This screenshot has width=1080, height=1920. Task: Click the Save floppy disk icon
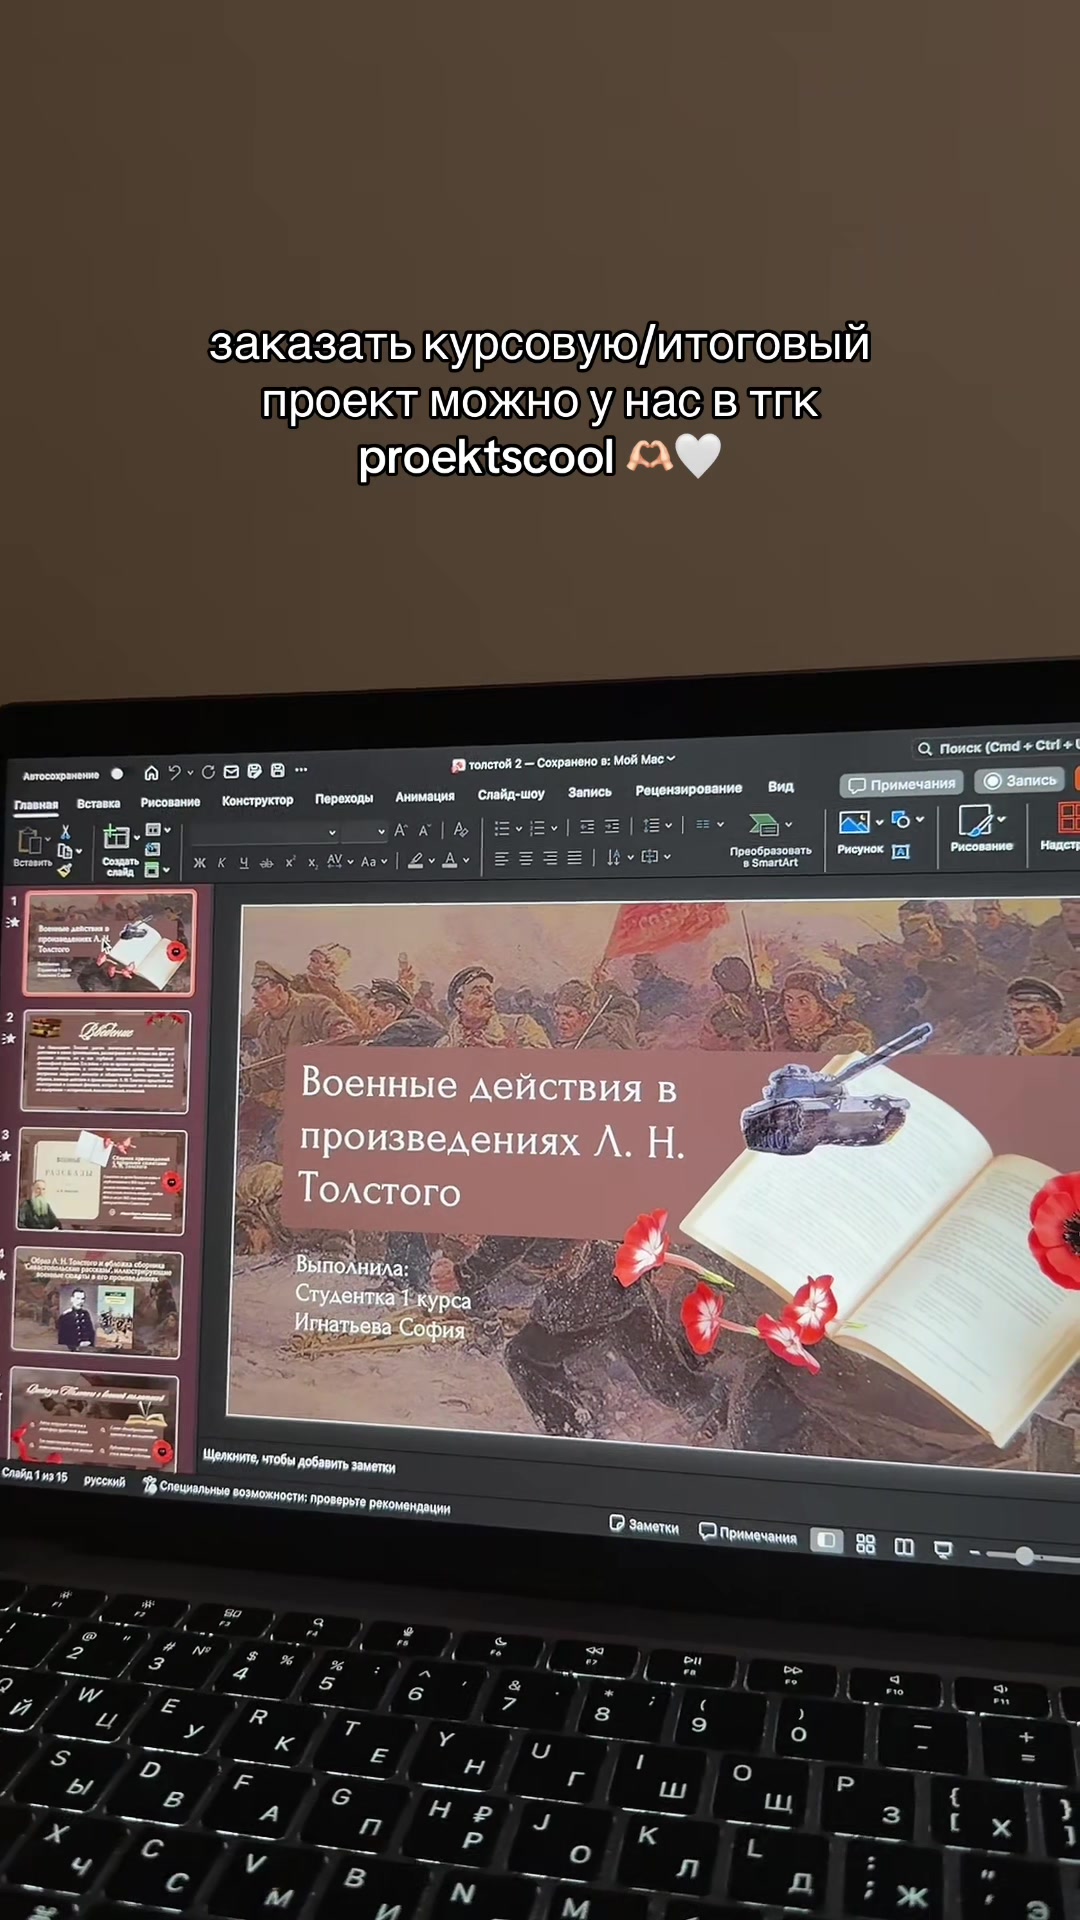tap(277, 770)
